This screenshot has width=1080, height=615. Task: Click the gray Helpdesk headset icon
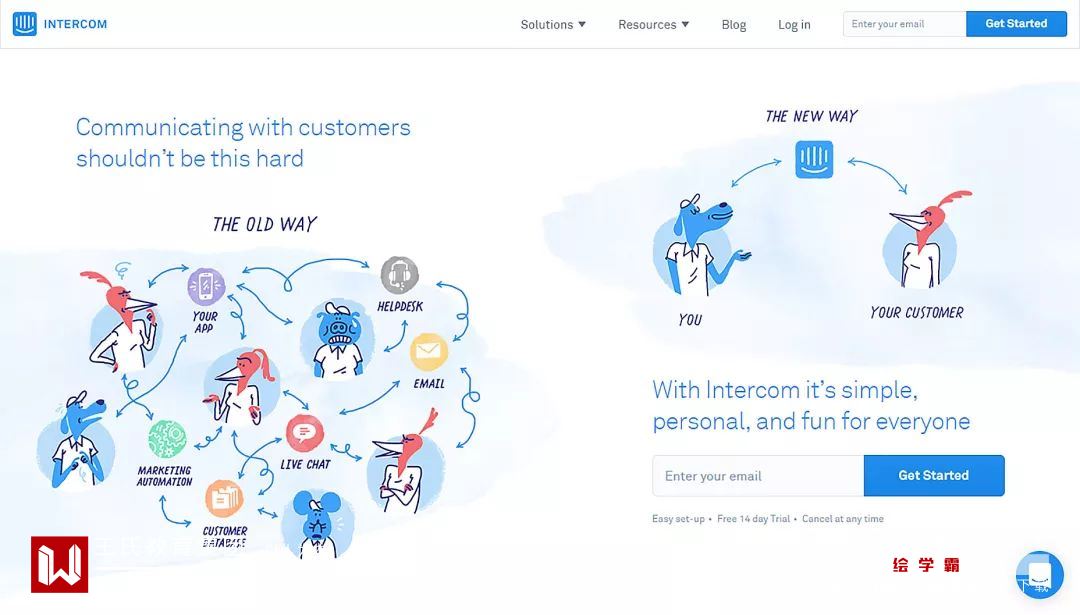pos(399,275)
